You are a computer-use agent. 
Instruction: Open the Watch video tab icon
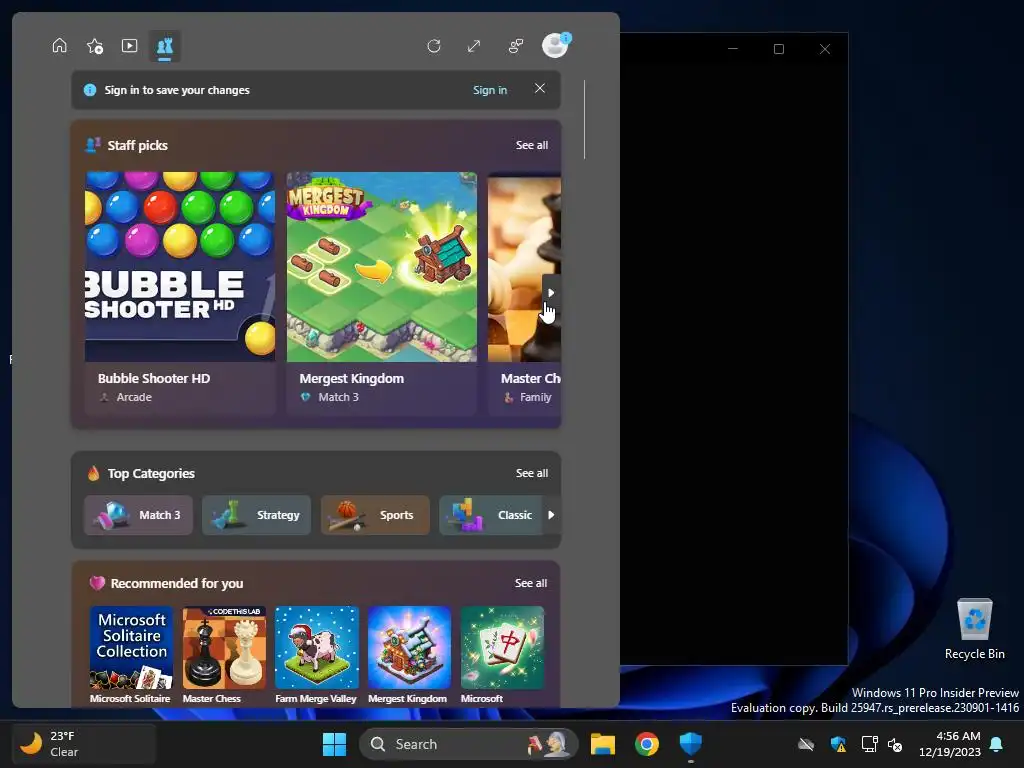pyautogui.click(x=129, y=46)
